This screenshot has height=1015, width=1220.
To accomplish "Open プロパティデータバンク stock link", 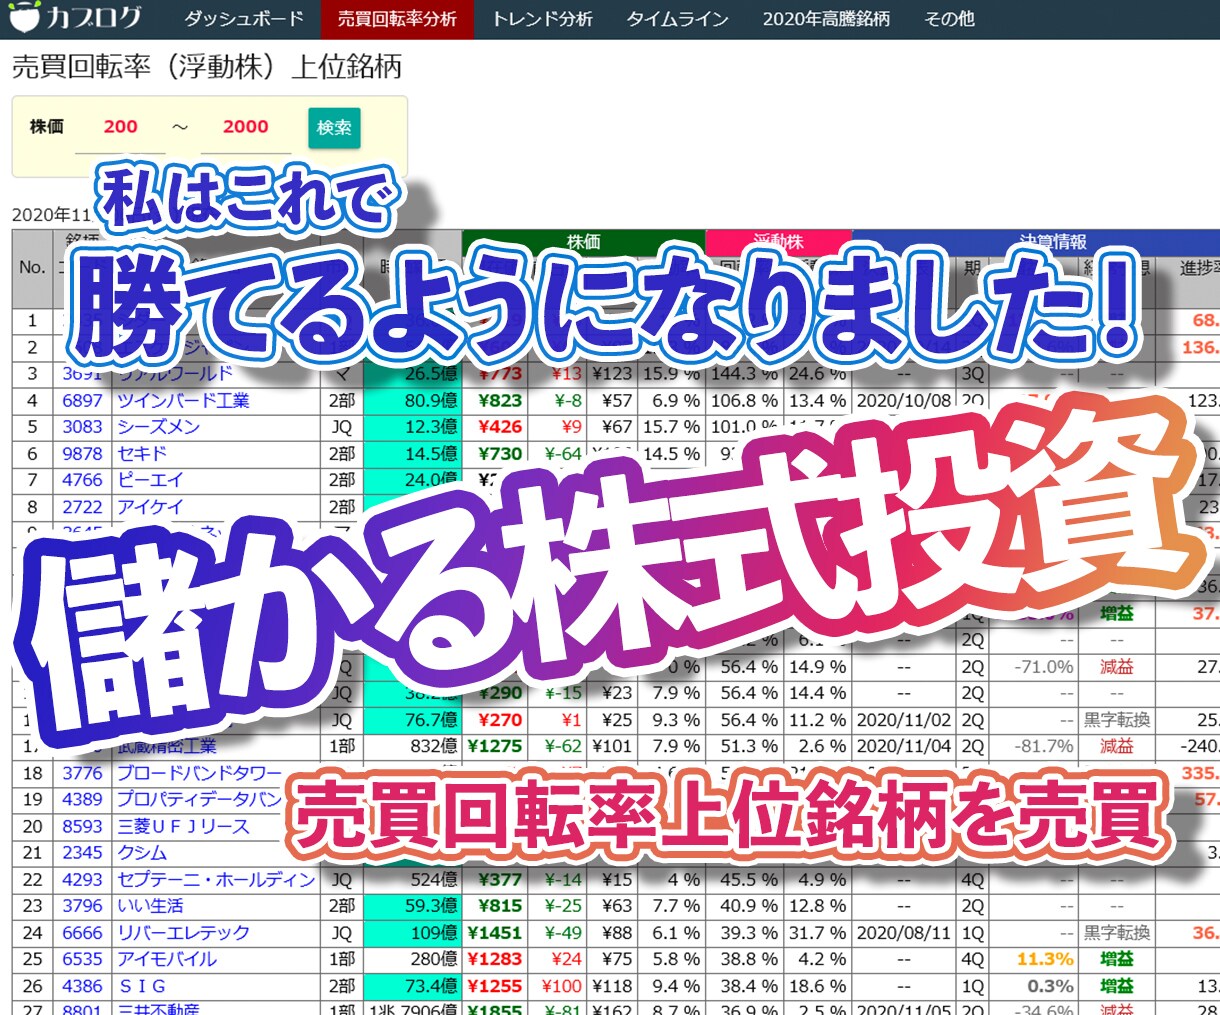I will 200,800.
